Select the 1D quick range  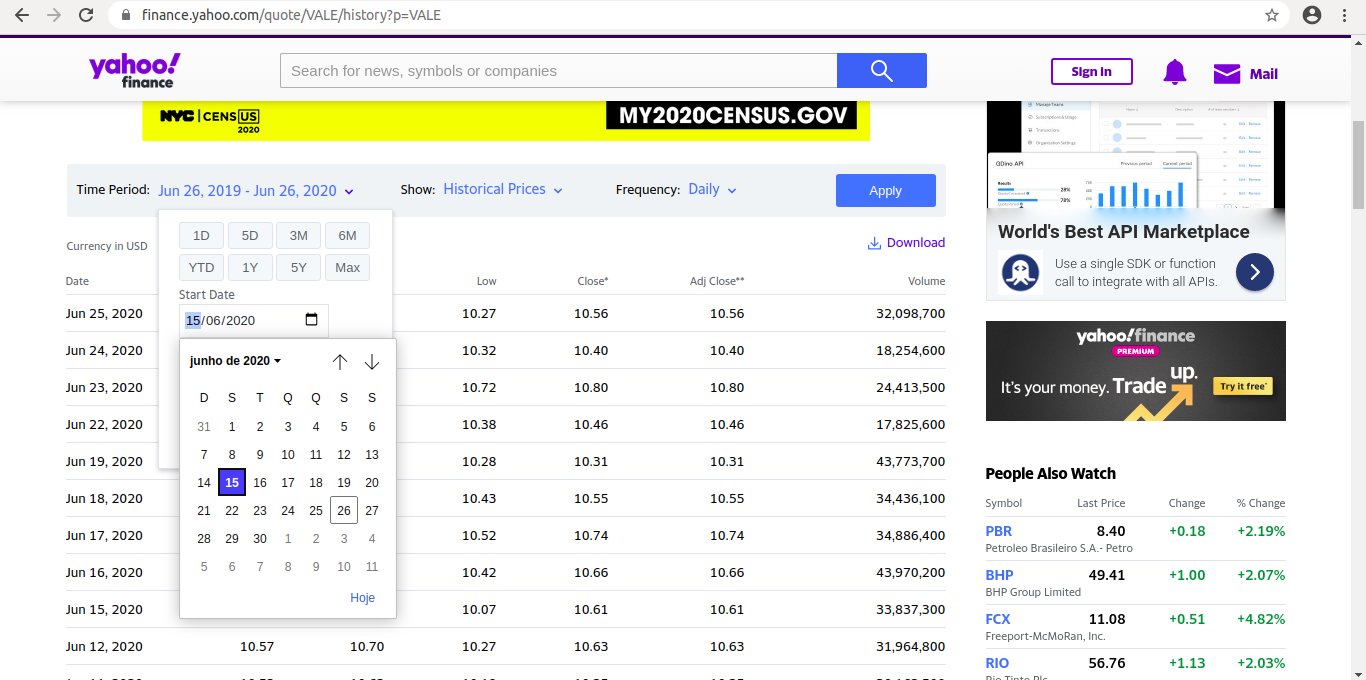(x=201, y=236)
